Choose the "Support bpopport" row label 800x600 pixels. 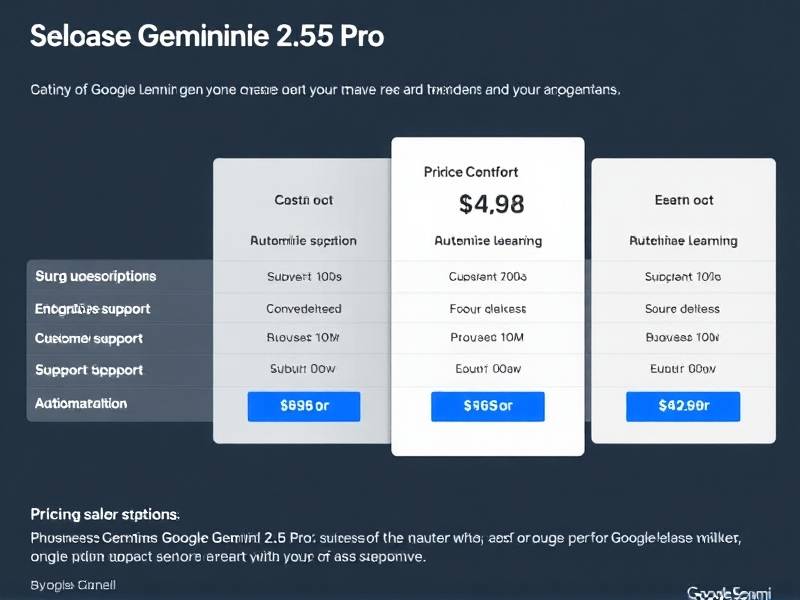[89, 370]
